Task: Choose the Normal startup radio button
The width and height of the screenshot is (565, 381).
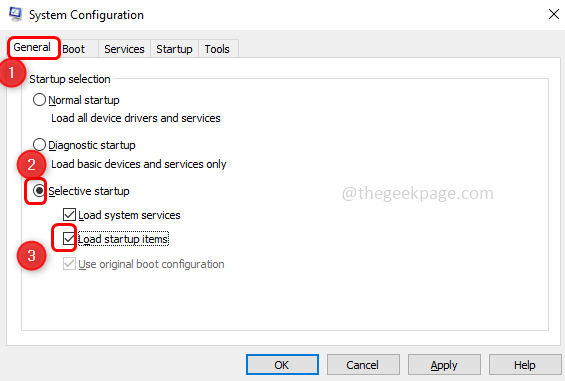Action: click(39, 100)
